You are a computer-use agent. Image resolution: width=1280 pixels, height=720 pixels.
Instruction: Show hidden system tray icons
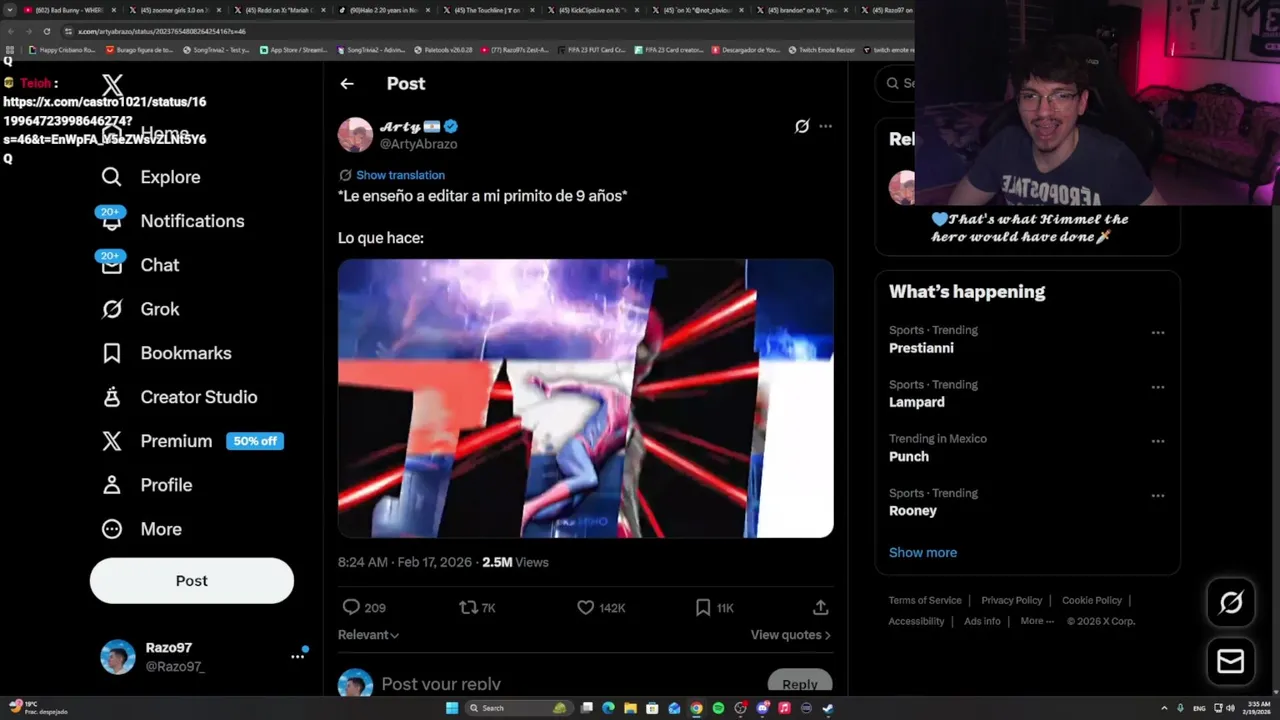(x=1164, y=708)
